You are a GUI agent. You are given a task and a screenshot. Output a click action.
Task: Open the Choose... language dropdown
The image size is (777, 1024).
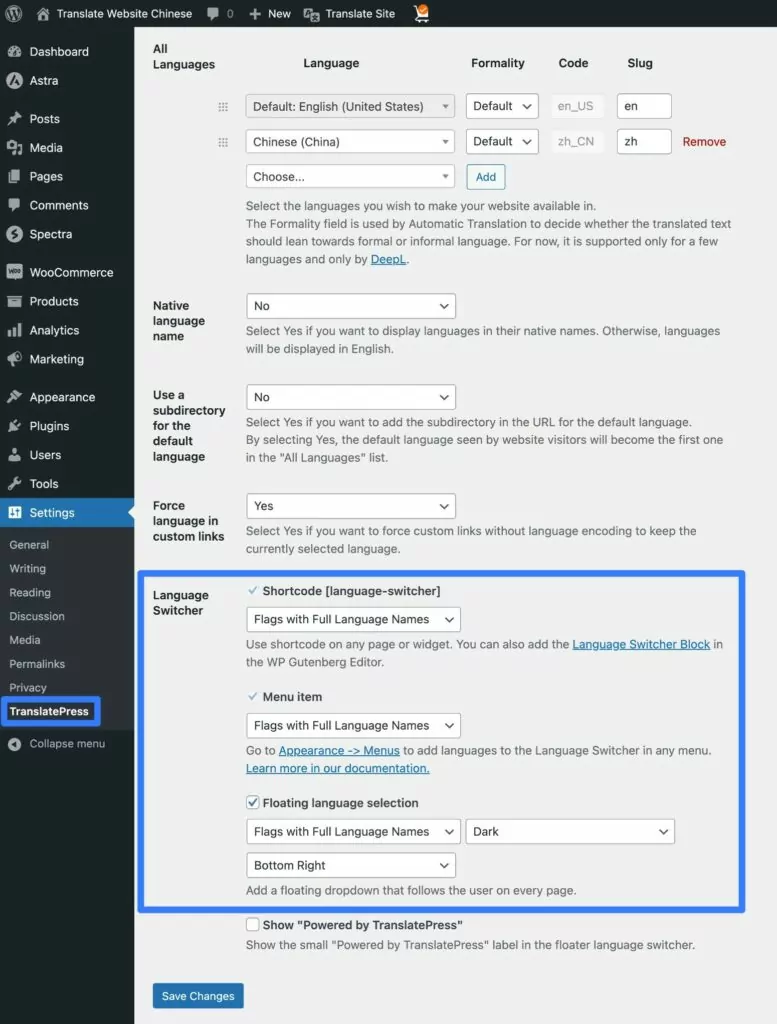coord(350,176)
